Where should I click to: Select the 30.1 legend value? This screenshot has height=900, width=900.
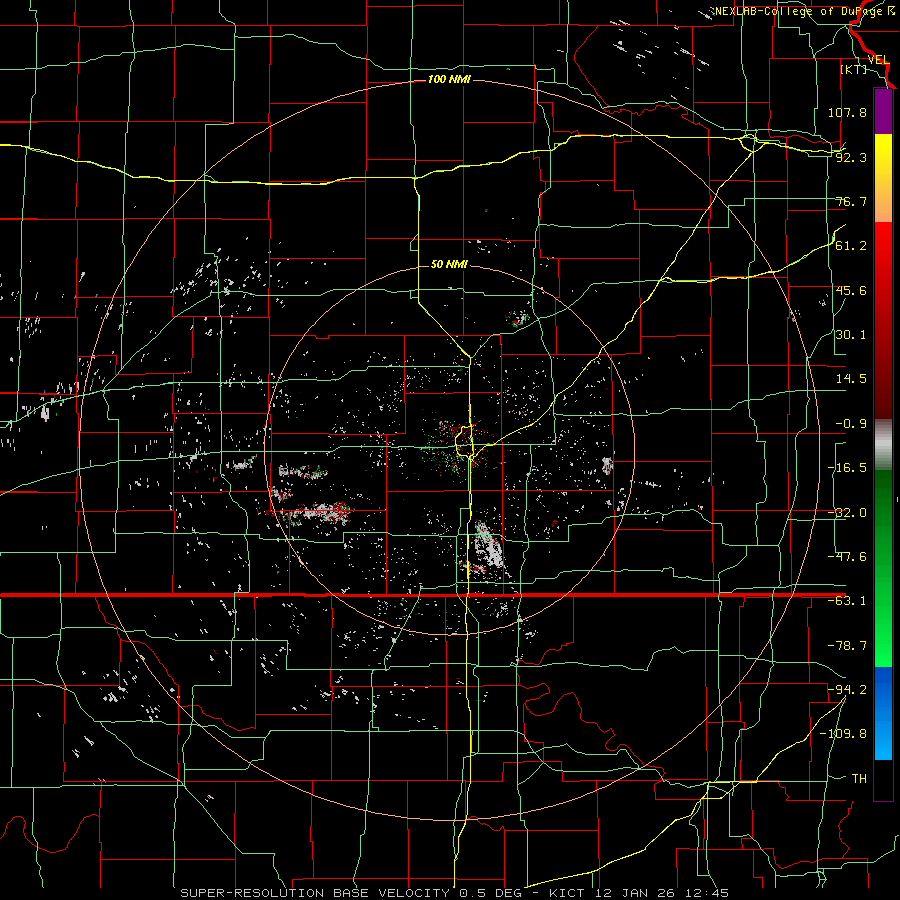851,335
